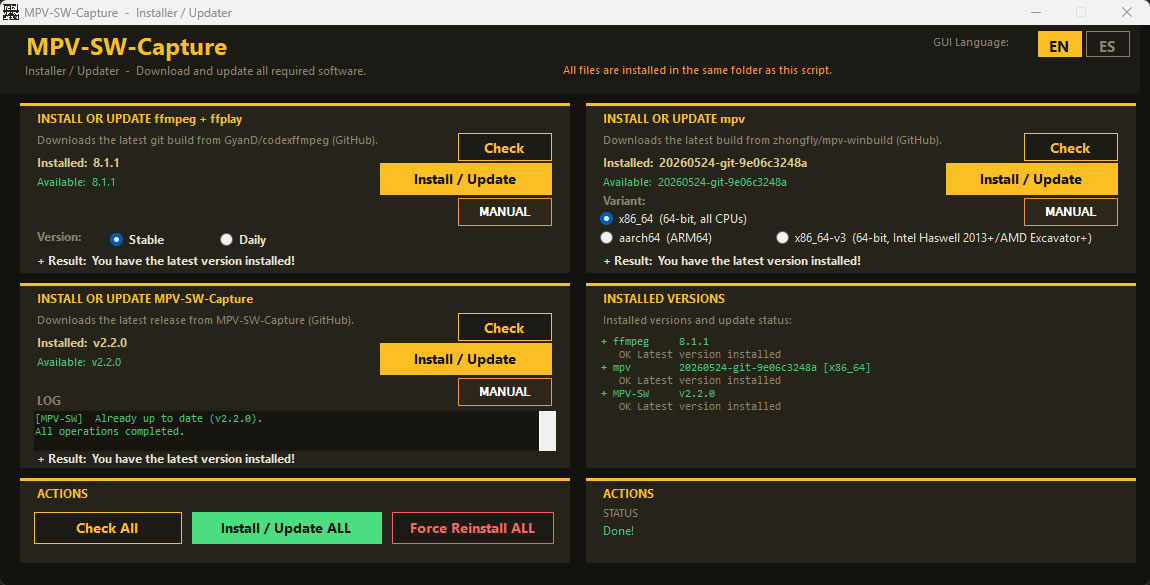Click the MPV-SW-Capture app icon in title bar

[10, 12]
